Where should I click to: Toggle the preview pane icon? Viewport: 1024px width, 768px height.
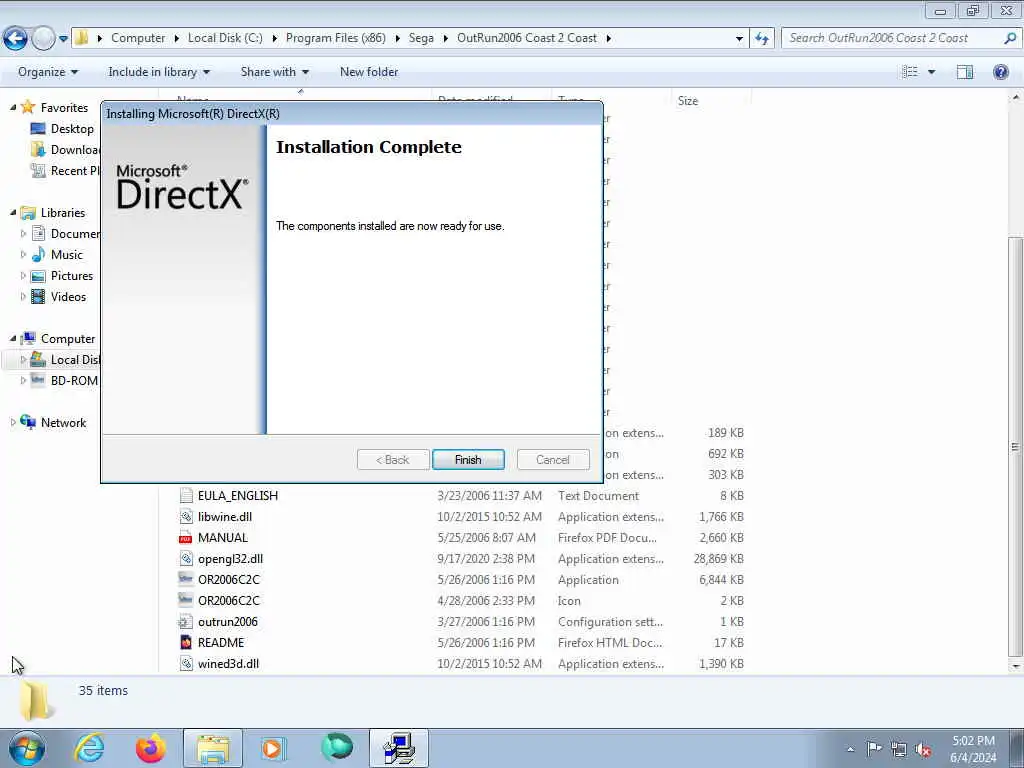pos(965,72)
